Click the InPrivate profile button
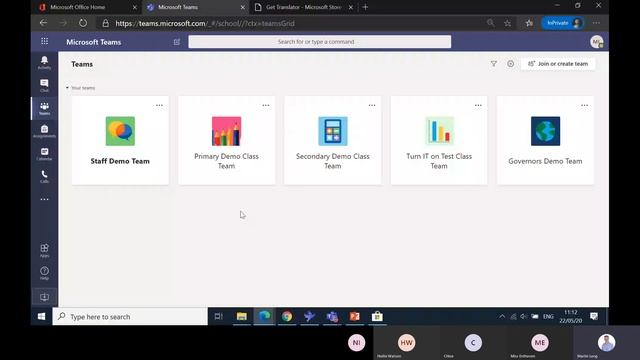Screen dimensions: 640x360 [563, 23]
